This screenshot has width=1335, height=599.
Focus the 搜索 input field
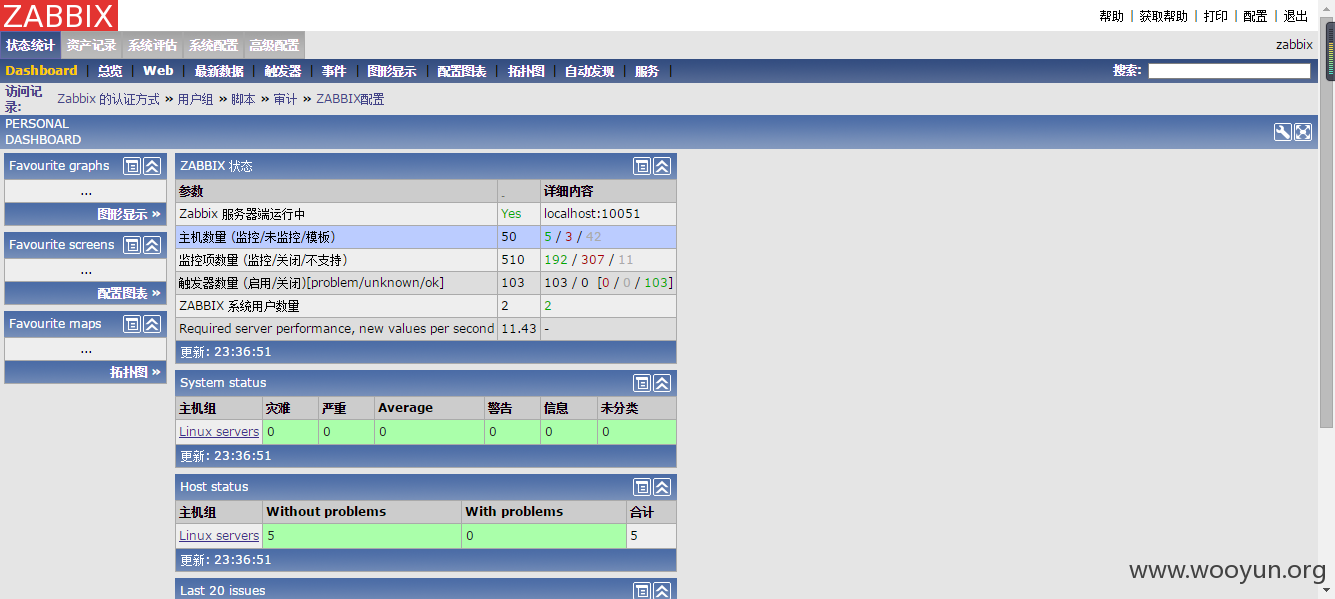[1229, 71]
